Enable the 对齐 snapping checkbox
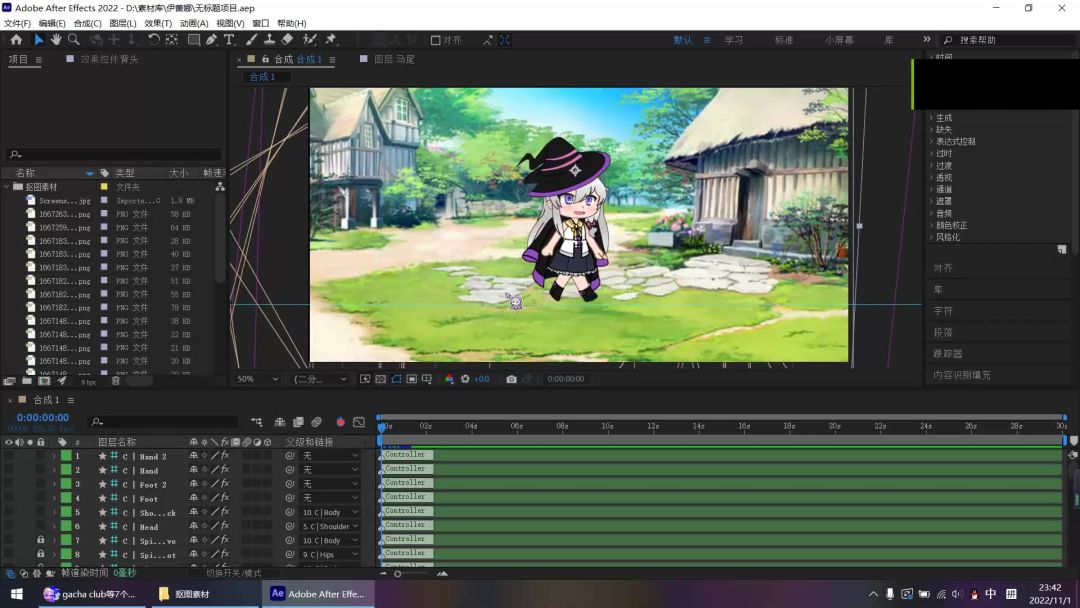The height and width of the screenshot is (608, 1080). click(436, 40)
